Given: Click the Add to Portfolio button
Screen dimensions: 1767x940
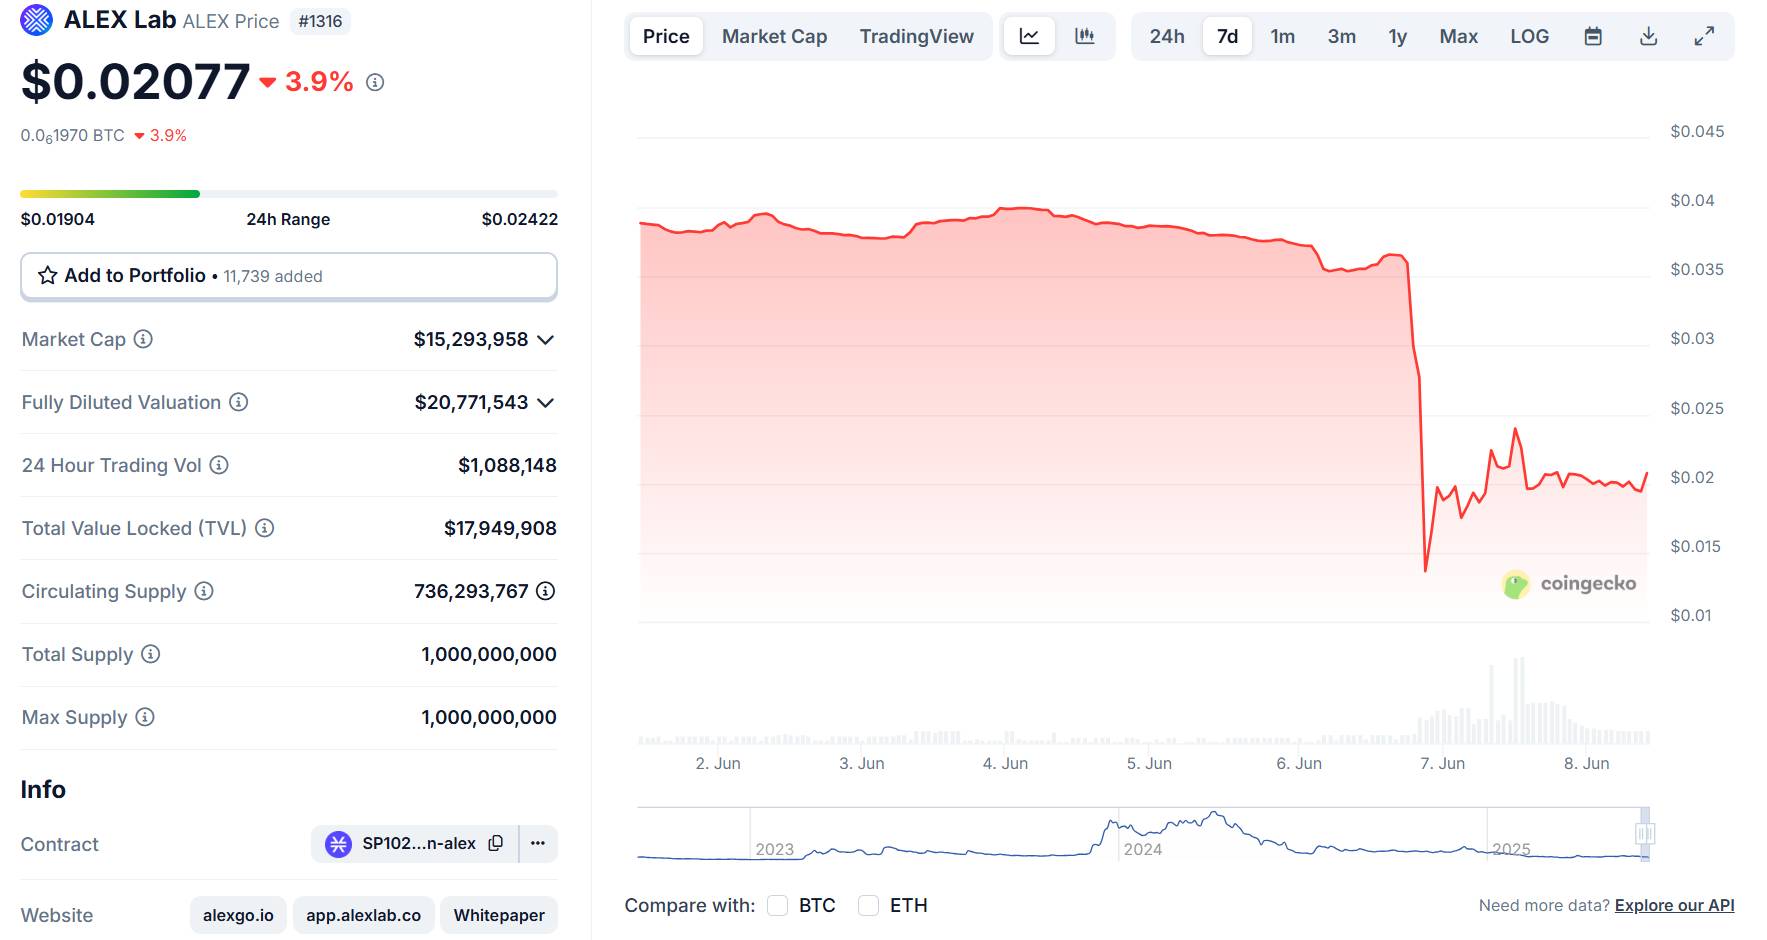Looking at the screenshot, I should click(289, 276).
